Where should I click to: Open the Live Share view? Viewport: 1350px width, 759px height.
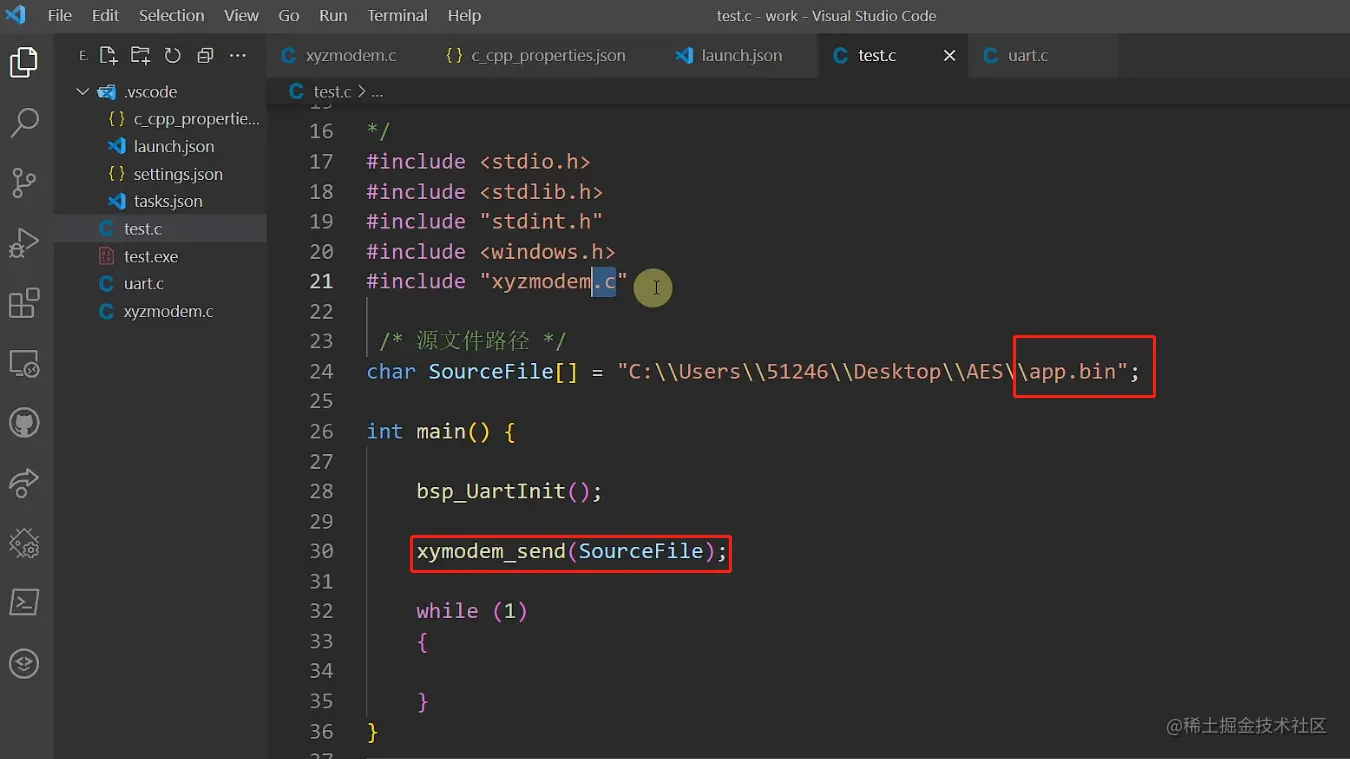[x=24, y=483]
